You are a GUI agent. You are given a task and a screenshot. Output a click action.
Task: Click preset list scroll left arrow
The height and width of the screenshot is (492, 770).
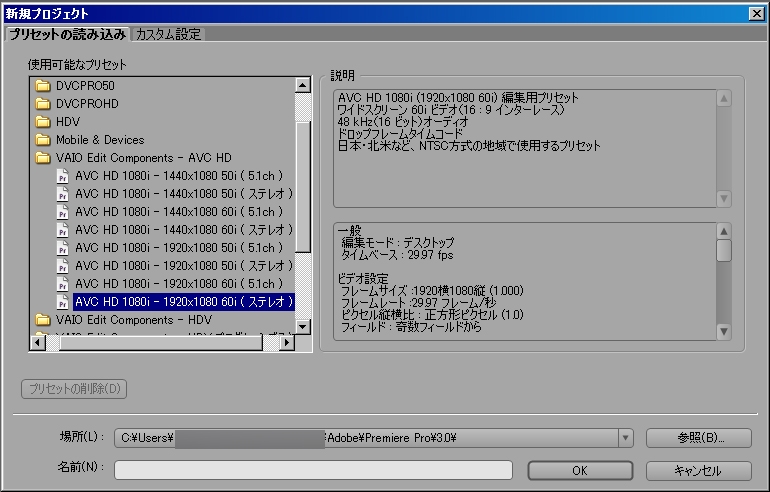[38, 342]
